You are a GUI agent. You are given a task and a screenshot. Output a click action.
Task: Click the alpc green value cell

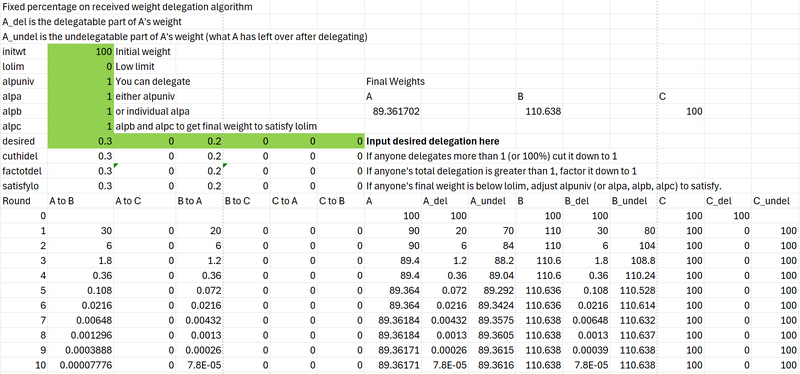pyautogui.click(x=81, y=126)
